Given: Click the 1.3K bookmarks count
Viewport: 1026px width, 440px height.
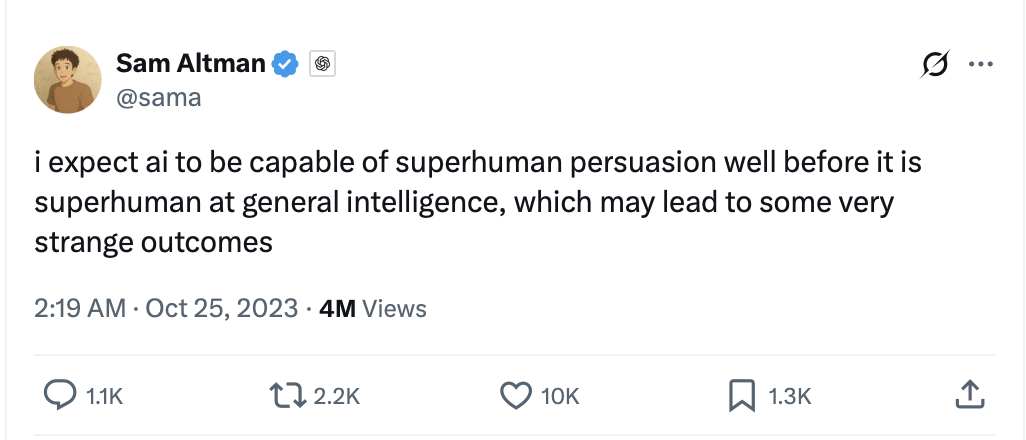Looking at the screenshot, I should [x=789, y=397].
